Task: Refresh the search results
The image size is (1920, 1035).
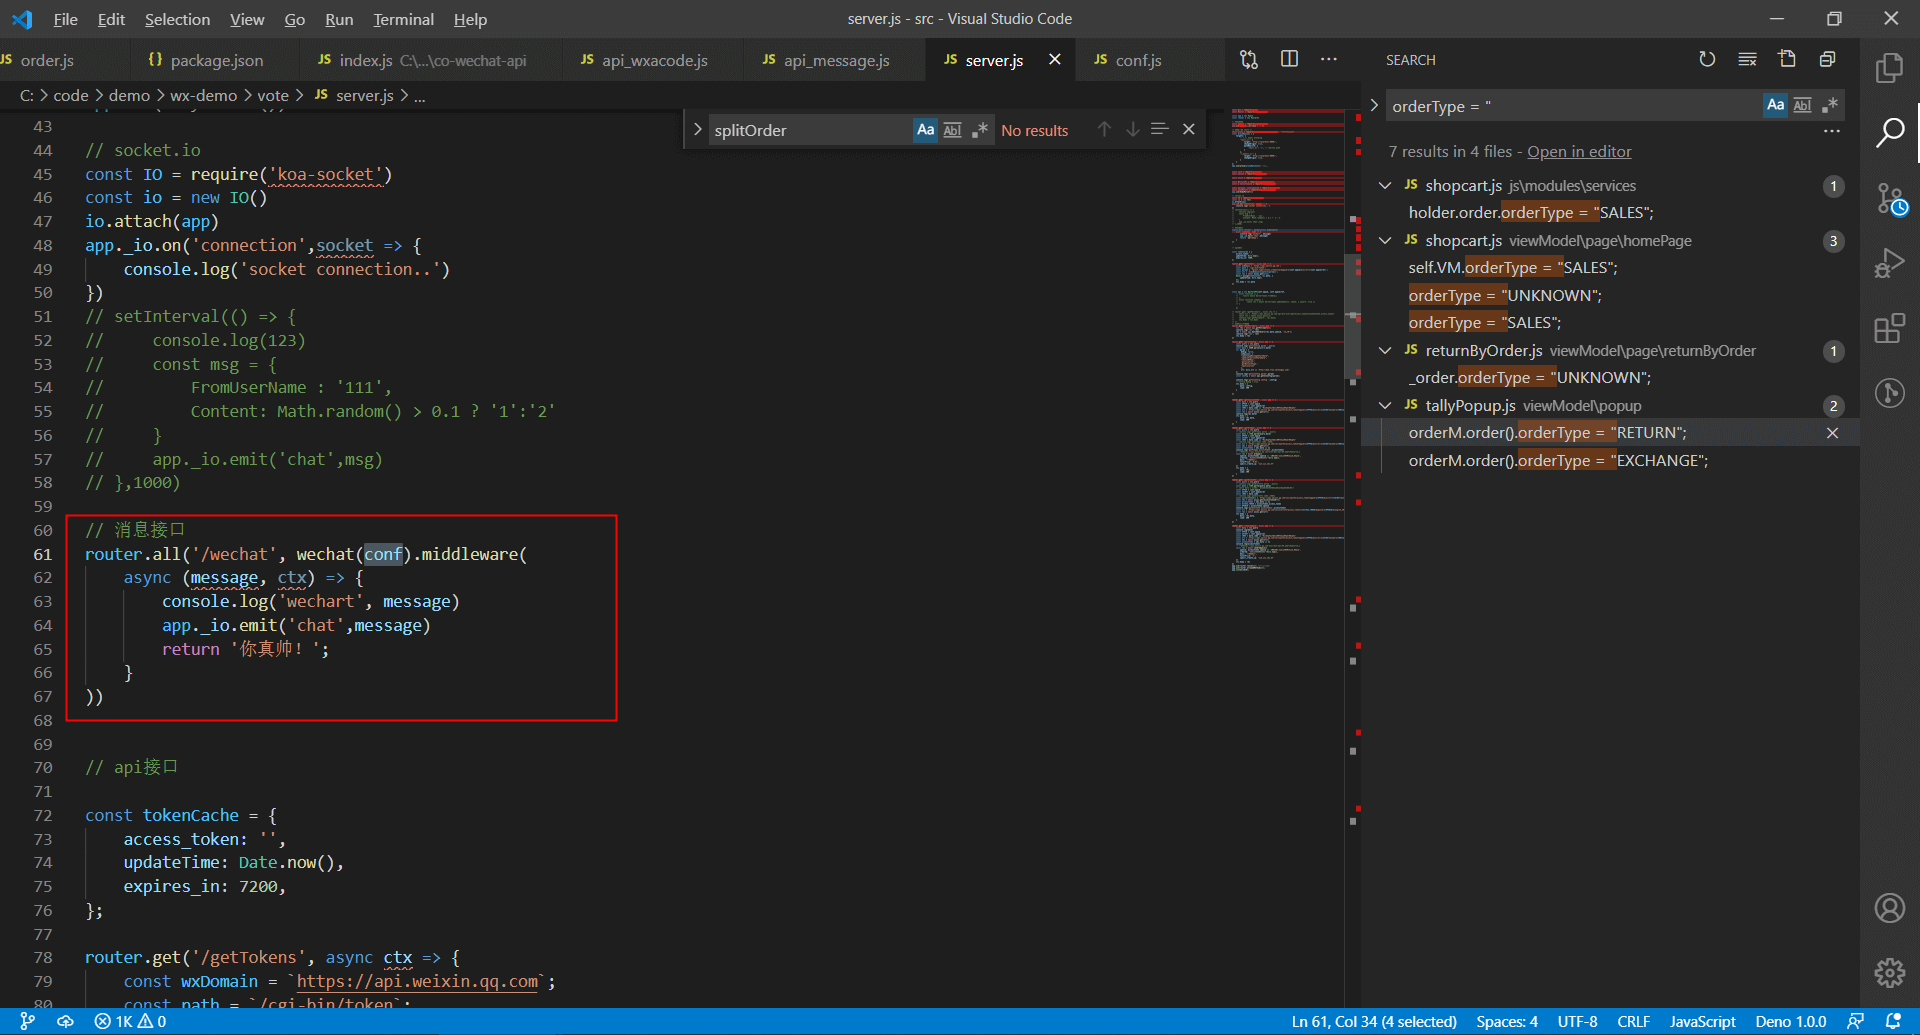Action: pyautogui.click(x=1707, y=60)
